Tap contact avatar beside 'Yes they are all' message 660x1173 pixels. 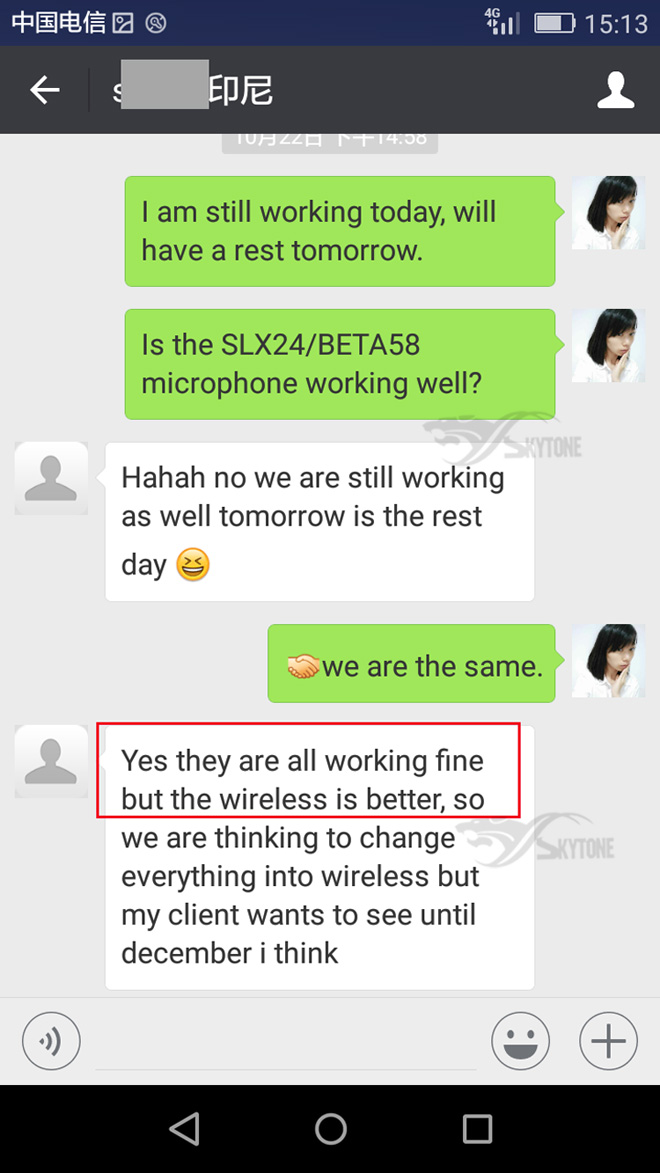click(x=51, y=761)
